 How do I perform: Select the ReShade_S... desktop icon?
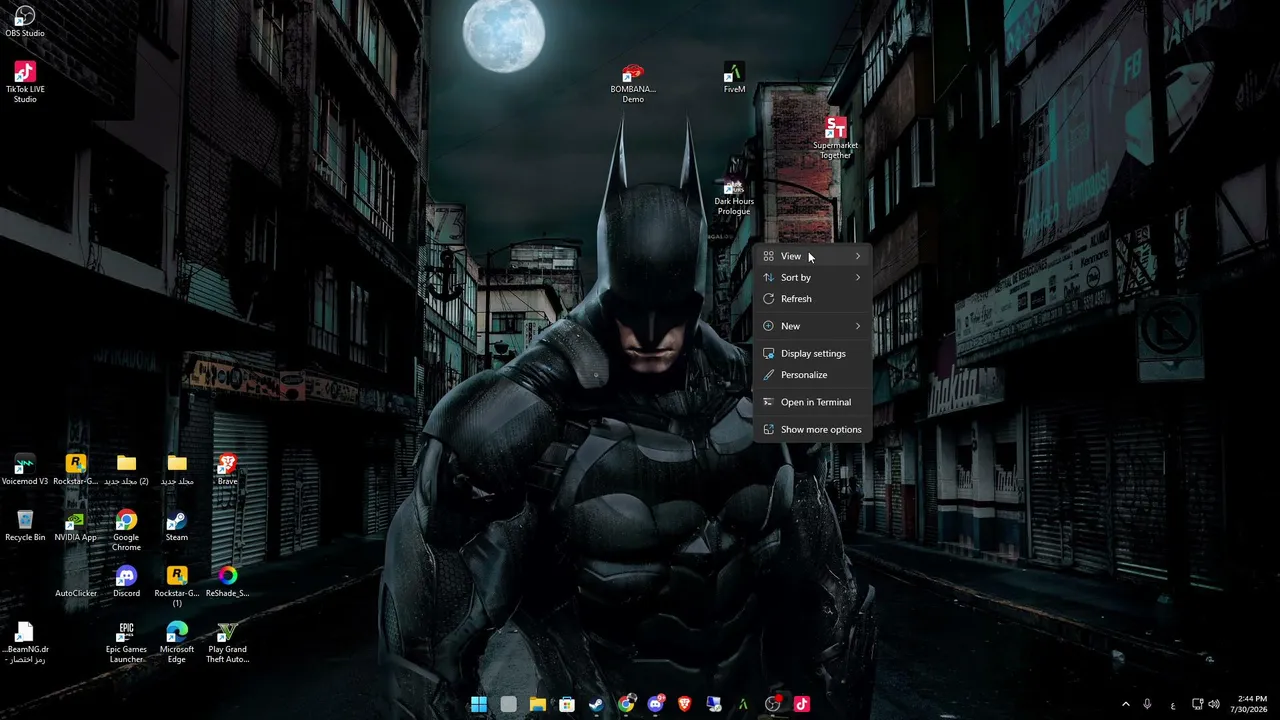(x=228, y=582)
